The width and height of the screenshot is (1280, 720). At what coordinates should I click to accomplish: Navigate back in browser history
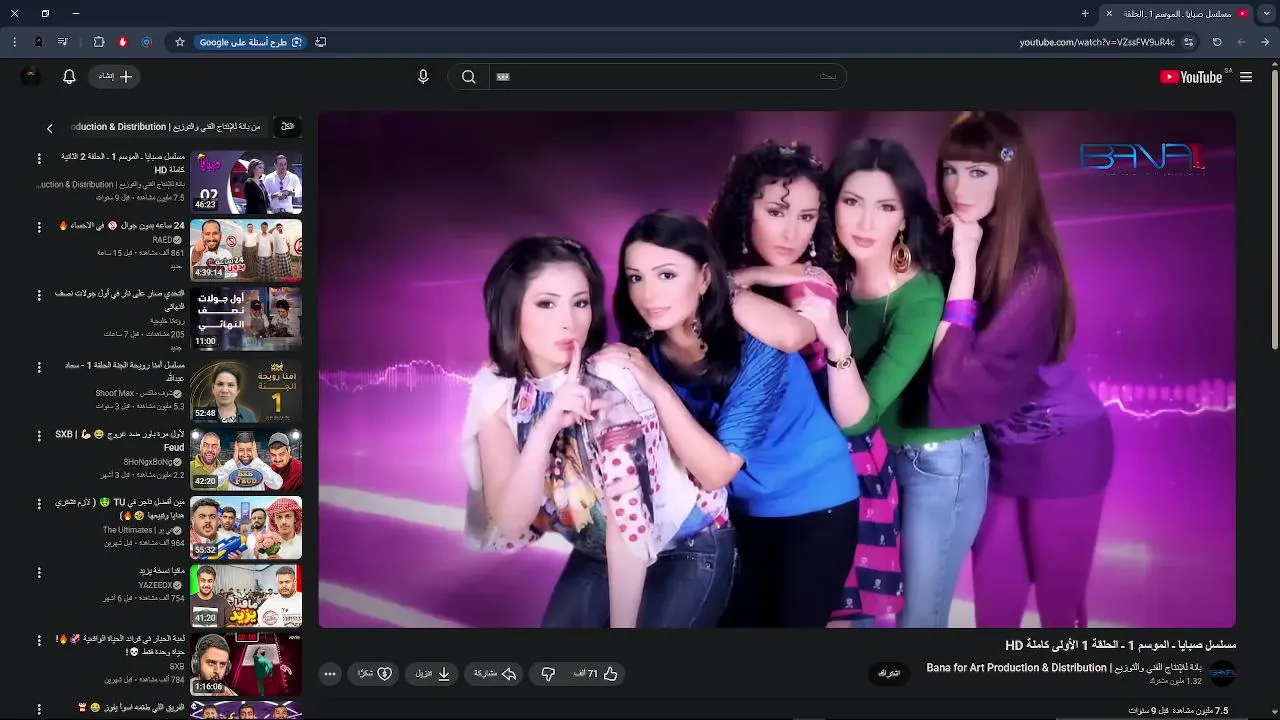tap(1265, 42)
